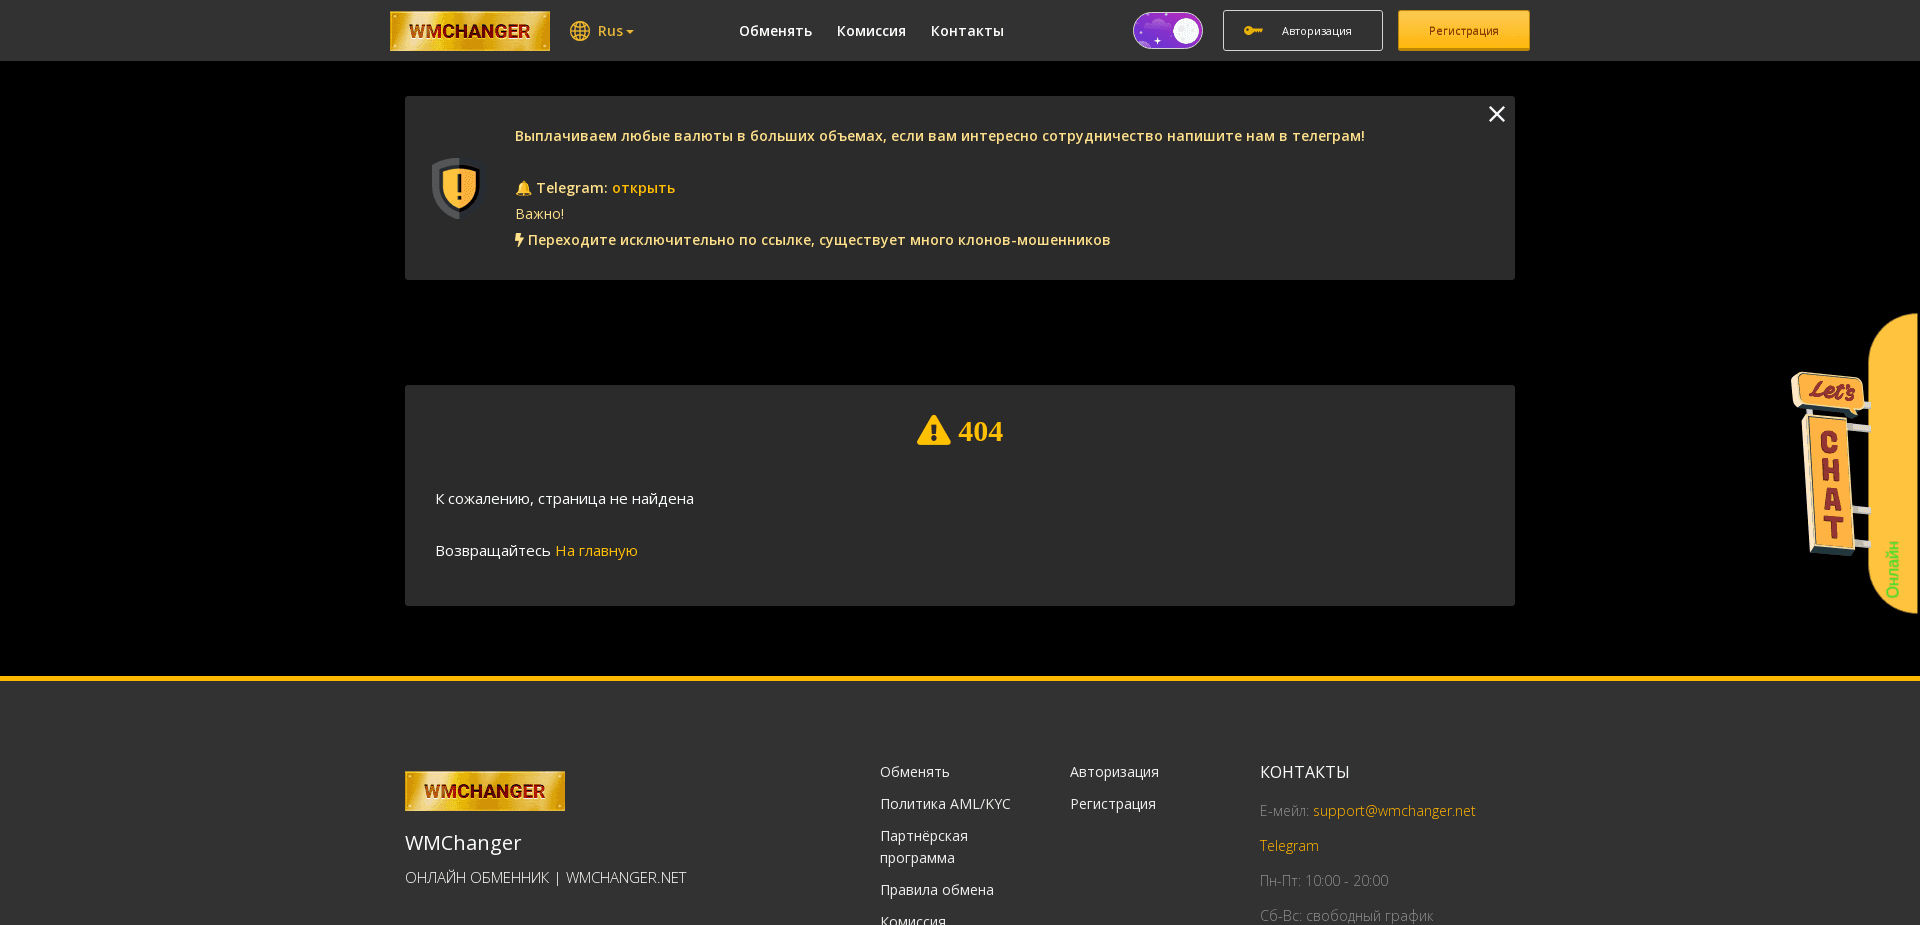This screenshot has height=925, width=1920.
Task: Select Комиссия in the top navigation
Action: pos(870,31)
